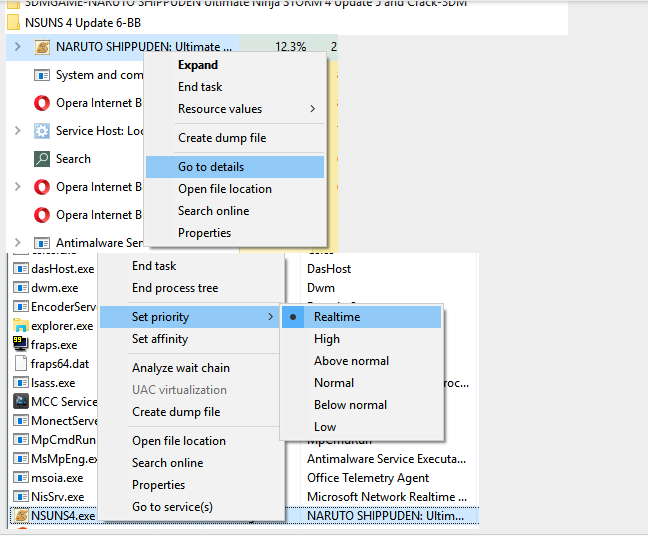
Task: Choose End task in the upper context menu
Action: (235, 87)
